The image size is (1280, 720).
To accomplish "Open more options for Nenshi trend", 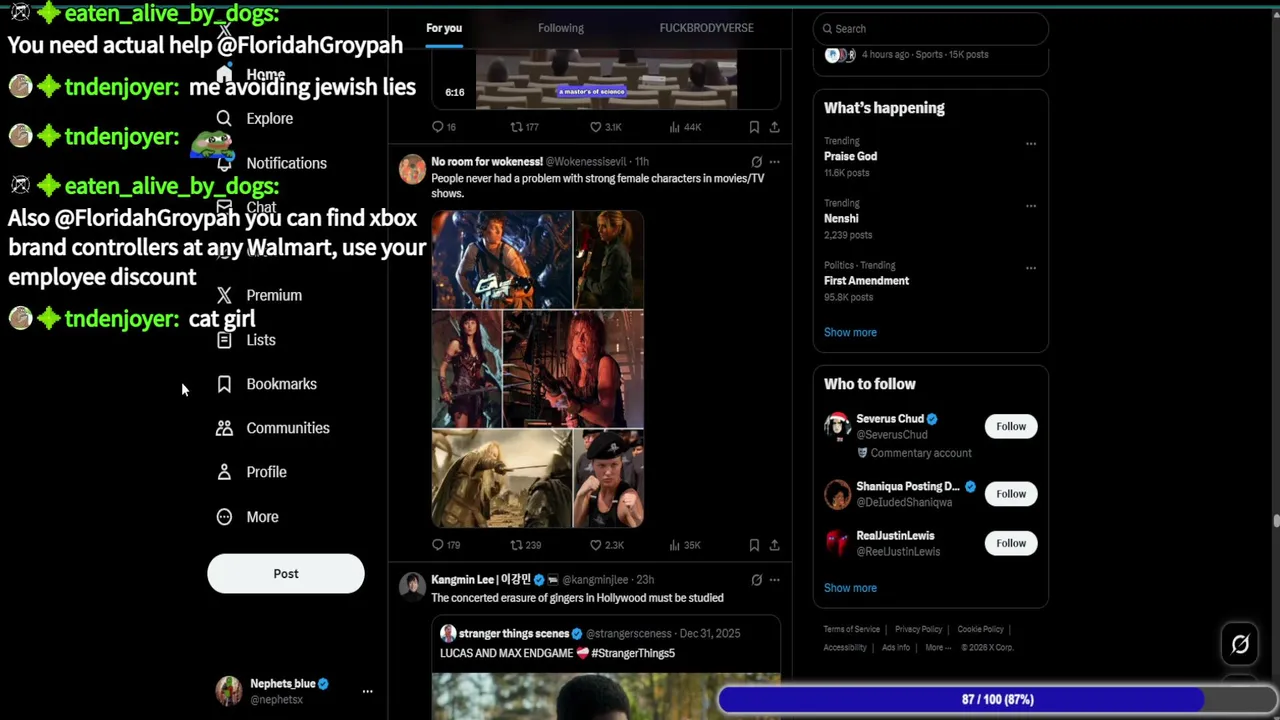I will [1030, 205].
